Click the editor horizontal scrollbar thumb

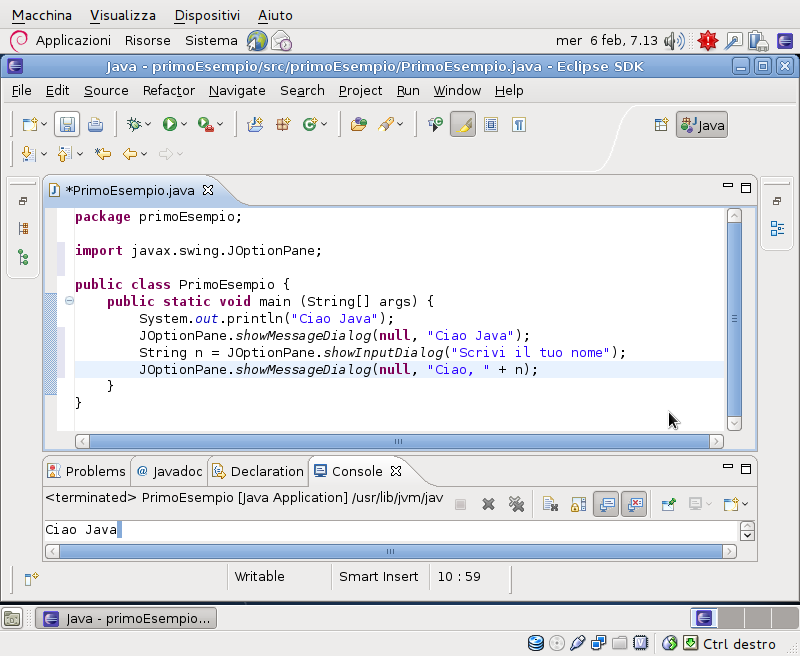tap(399, 442)
